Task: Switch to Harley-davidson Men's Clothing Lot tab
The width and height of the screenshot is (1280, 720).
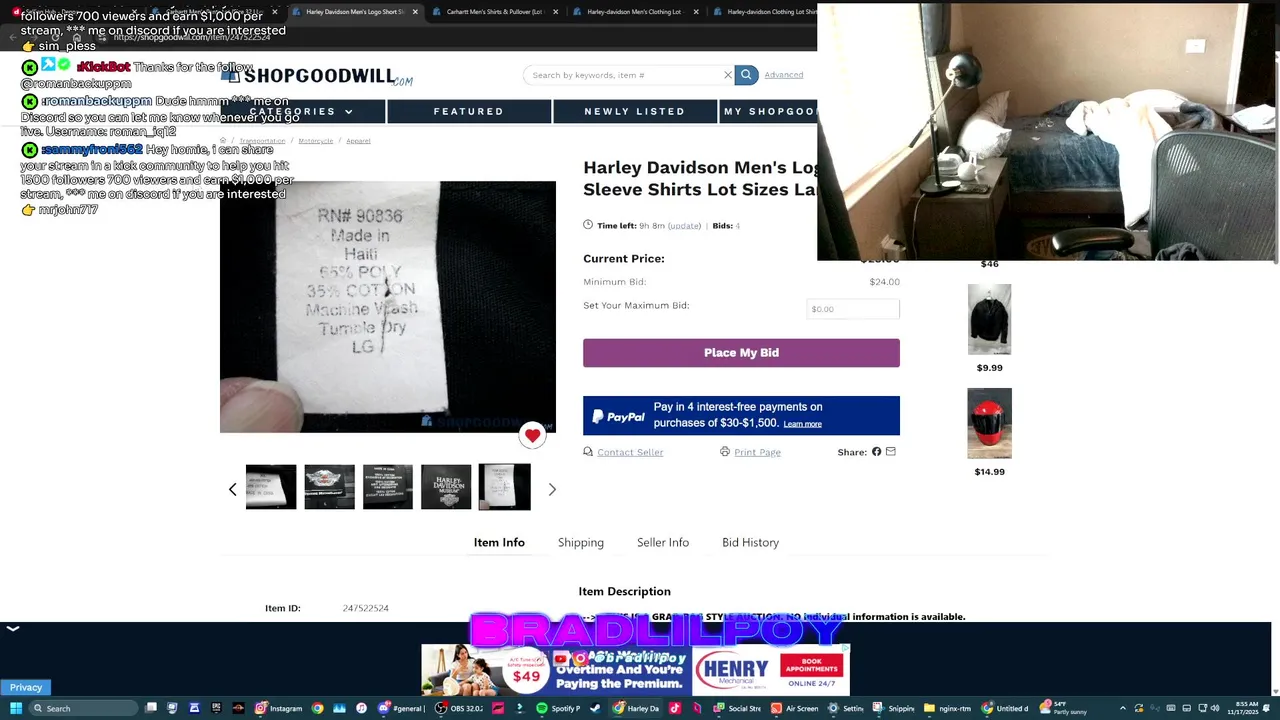Action: pyautogui.click(x=636, y=12)
